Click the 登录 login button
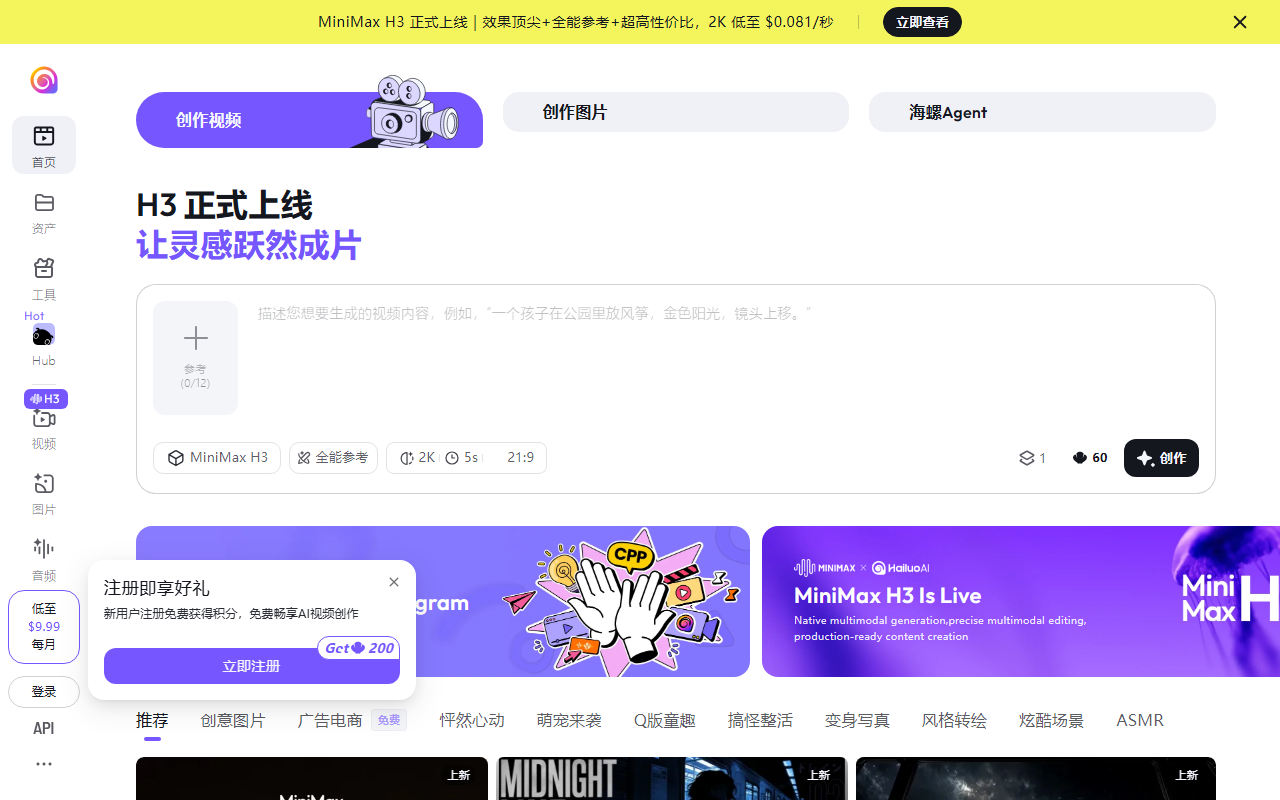 click(44, 692)
